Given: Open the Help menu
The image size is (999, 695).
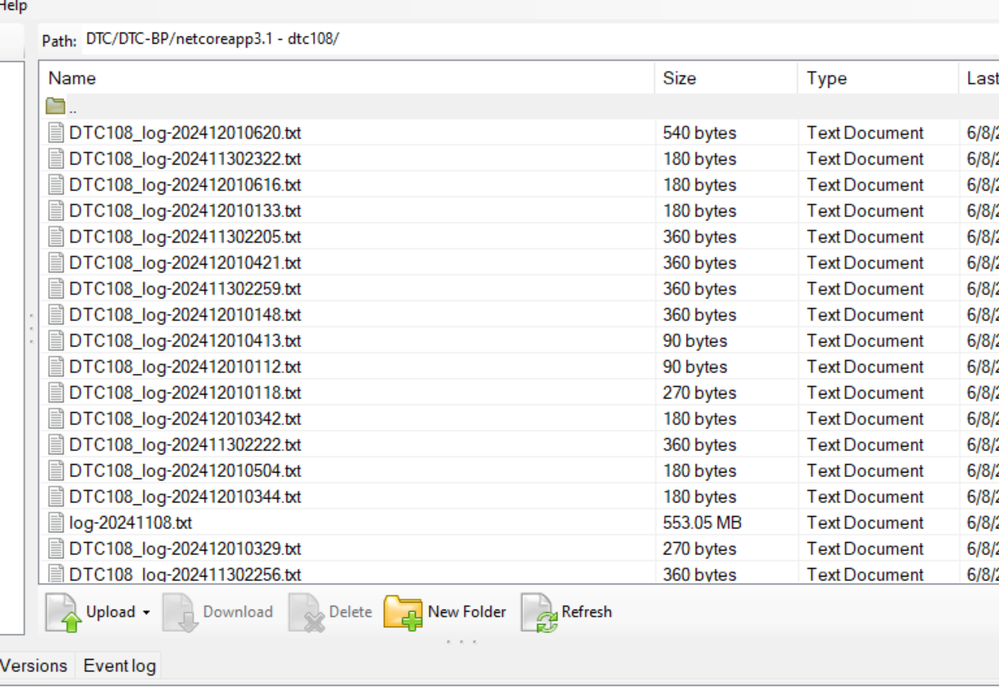Looking at the screenshot, I should click(x=14, y=7).
